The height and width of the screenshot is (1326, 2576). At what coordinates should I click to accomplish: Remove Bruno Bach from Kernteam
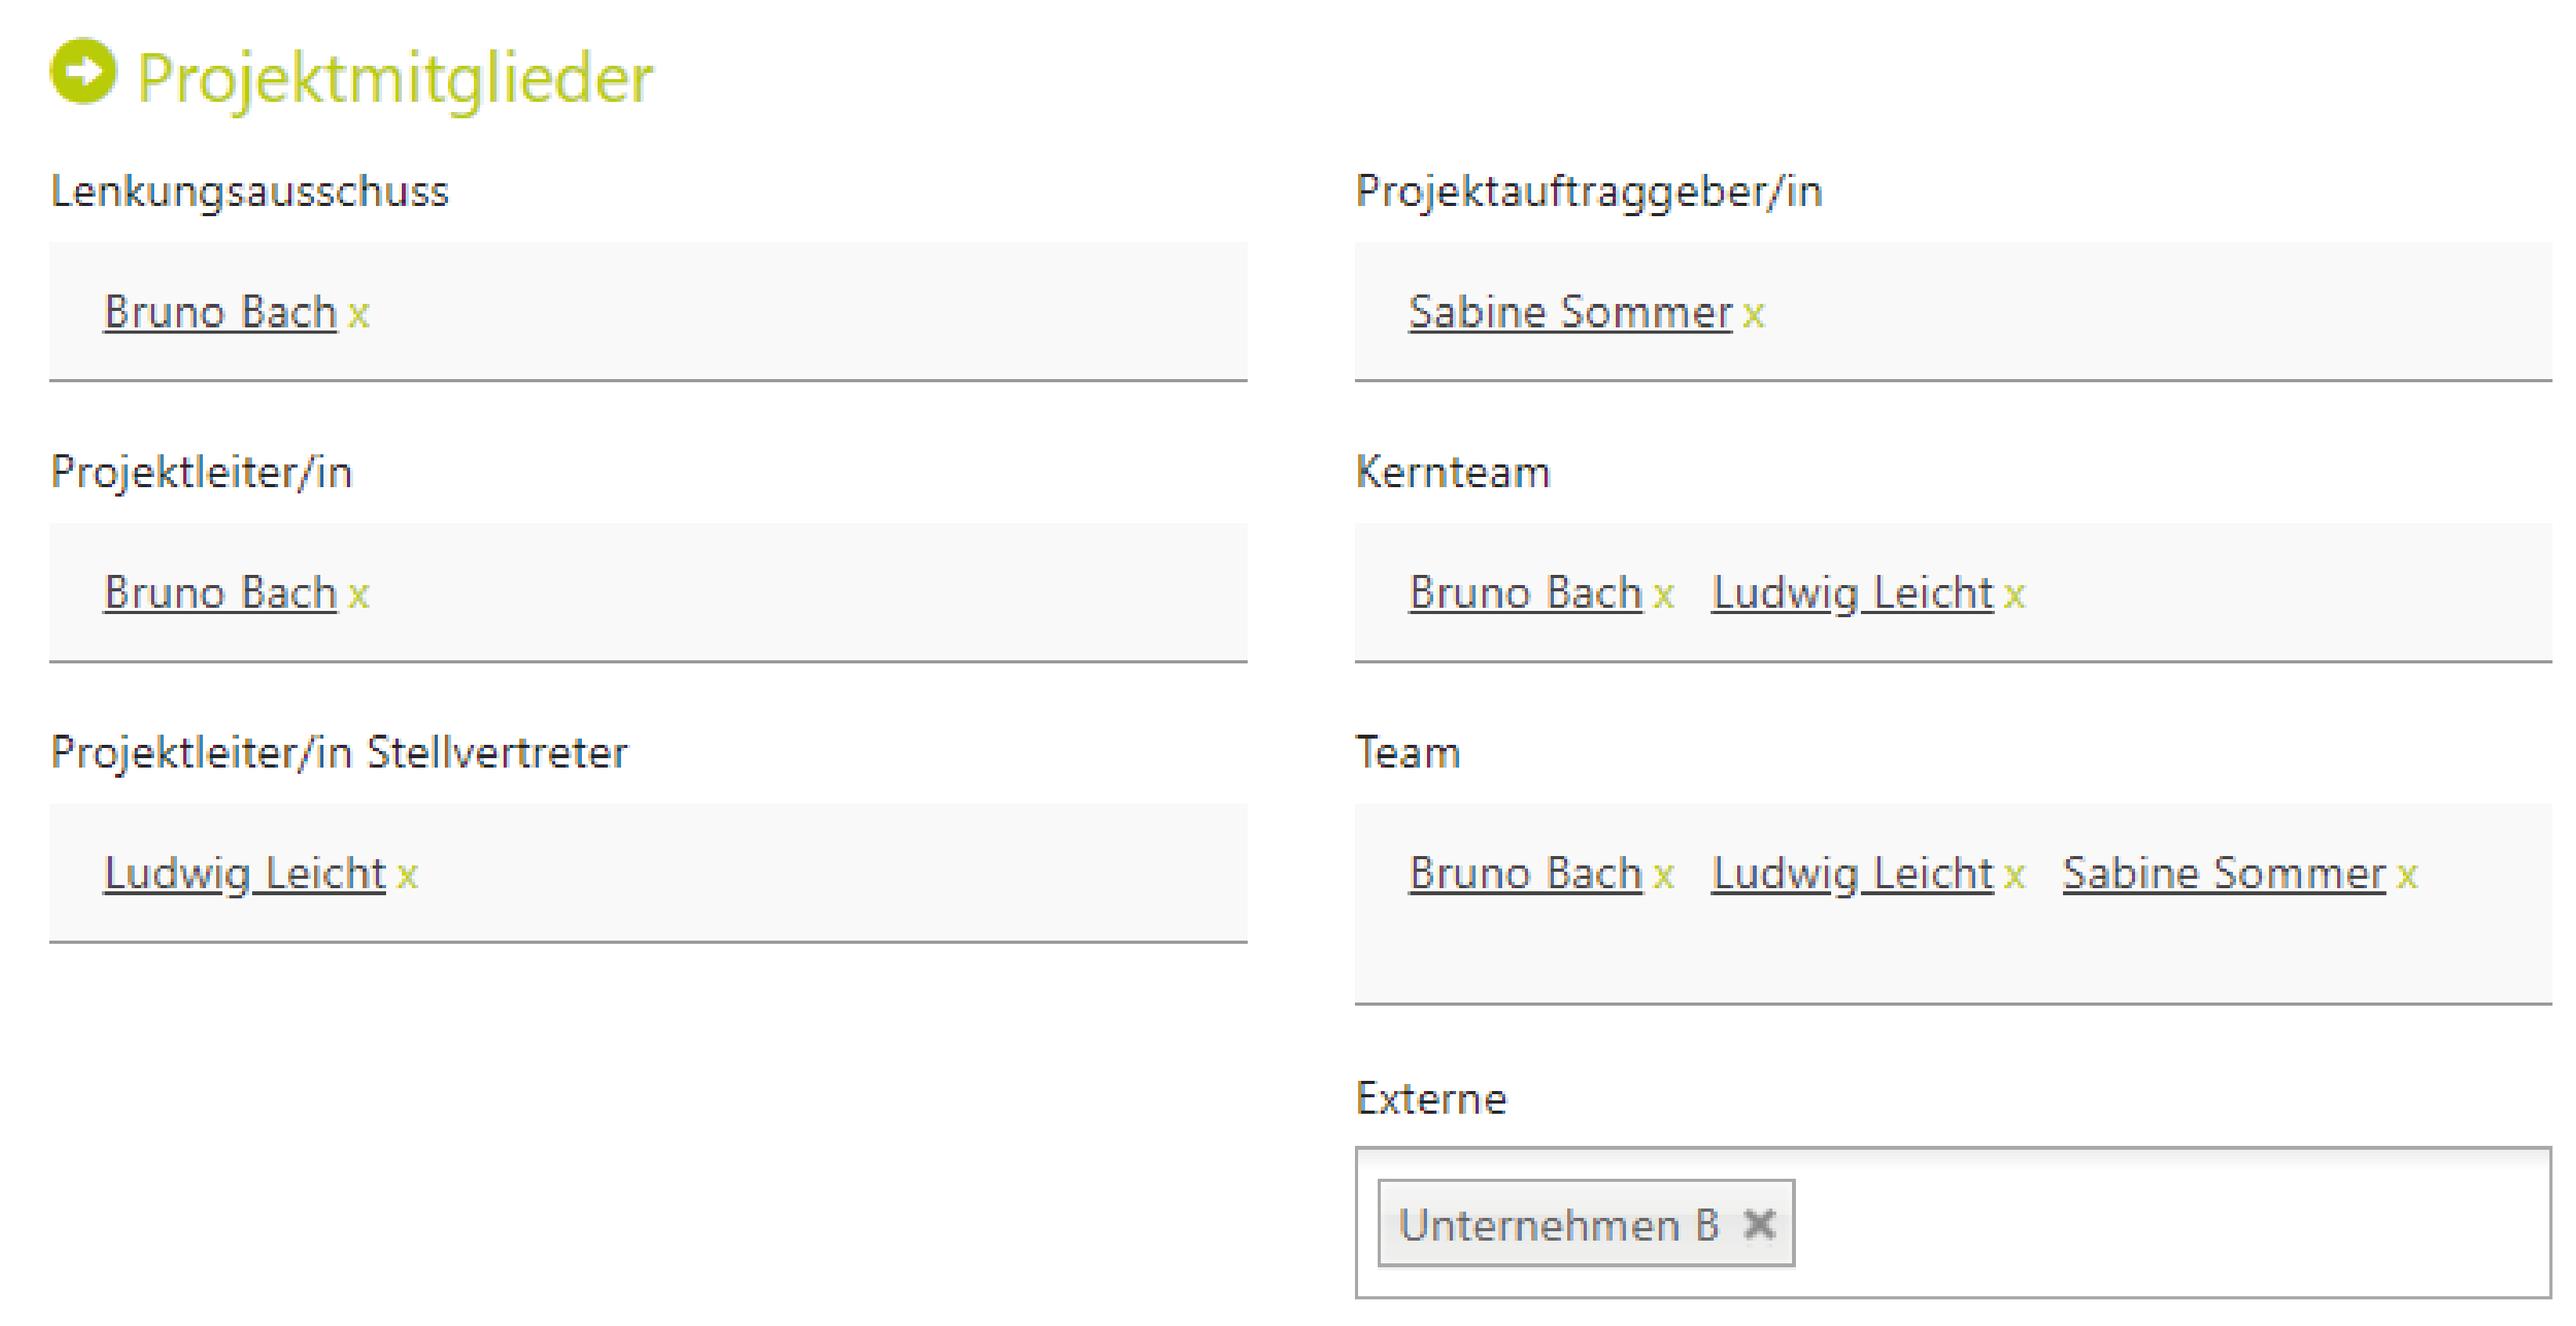tap(1664, 596)
